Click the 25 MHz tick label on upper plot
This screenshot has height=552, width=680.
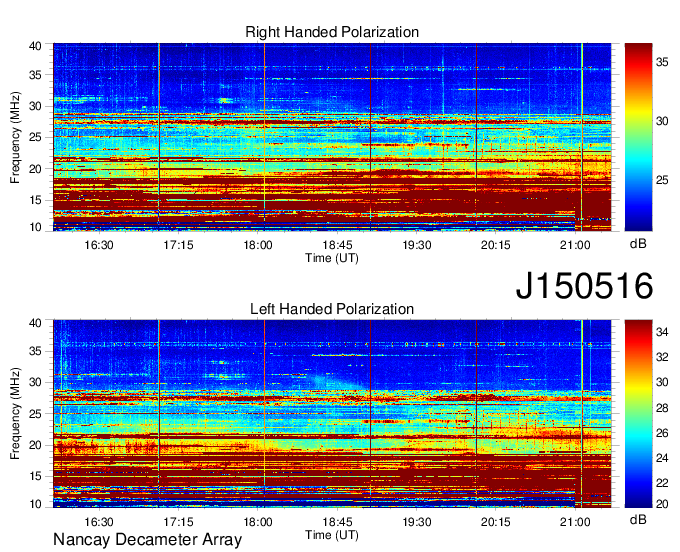tap(35, 137)
